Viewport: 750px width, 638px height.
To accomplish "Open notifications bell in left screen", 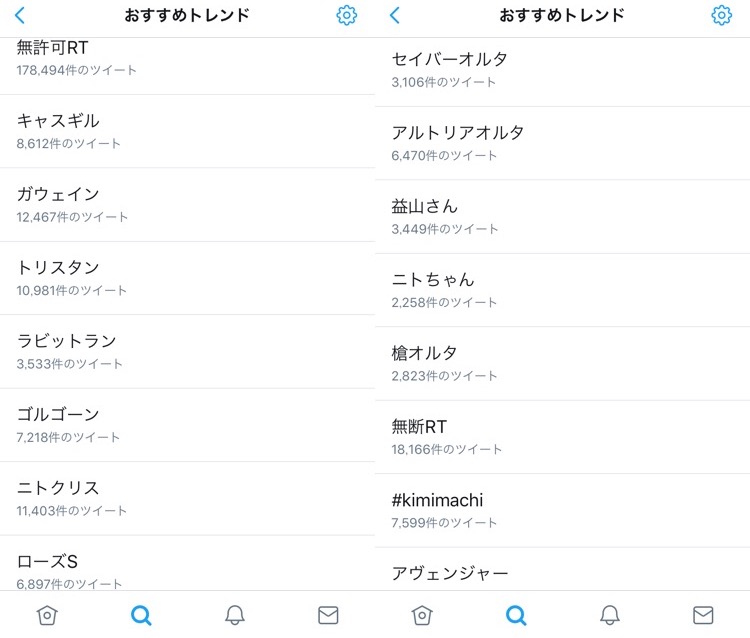I will tap(235, 615).
